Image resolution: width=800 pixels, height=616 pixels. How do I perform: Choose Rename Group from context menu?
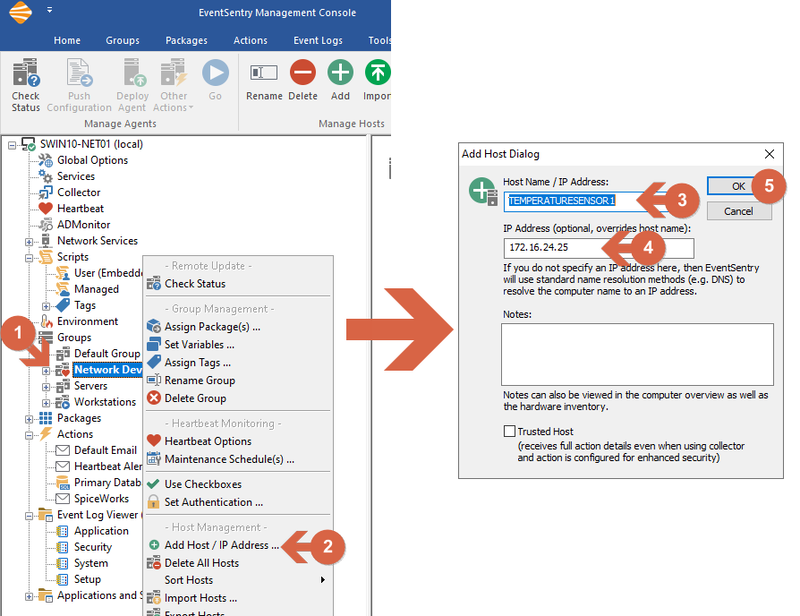tap(199, 380)
